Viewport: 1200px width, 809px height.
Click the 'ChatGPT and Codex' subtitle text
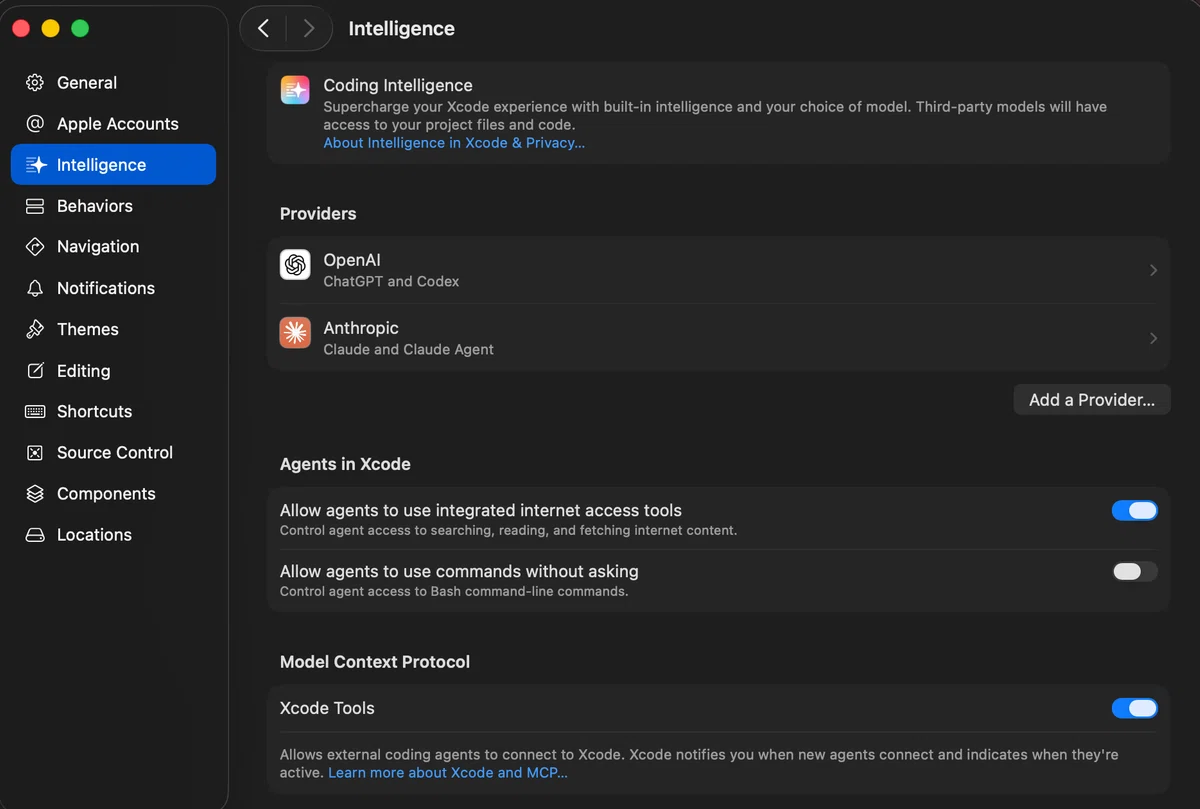pos(391,282)
